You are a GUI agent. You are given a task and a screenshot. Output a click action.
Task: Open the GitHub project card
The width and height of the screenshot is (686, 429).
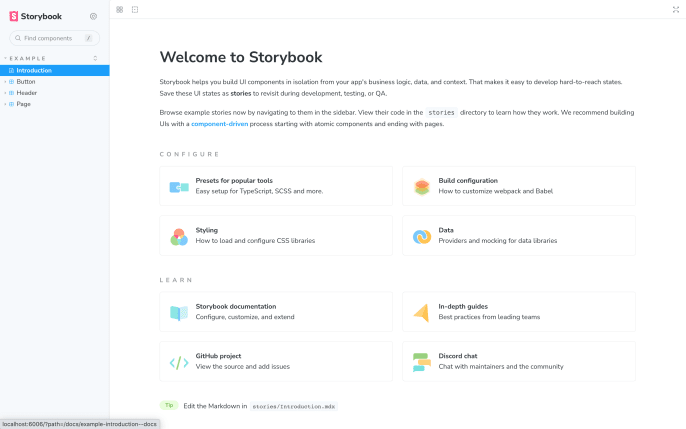tap(276, 361)
